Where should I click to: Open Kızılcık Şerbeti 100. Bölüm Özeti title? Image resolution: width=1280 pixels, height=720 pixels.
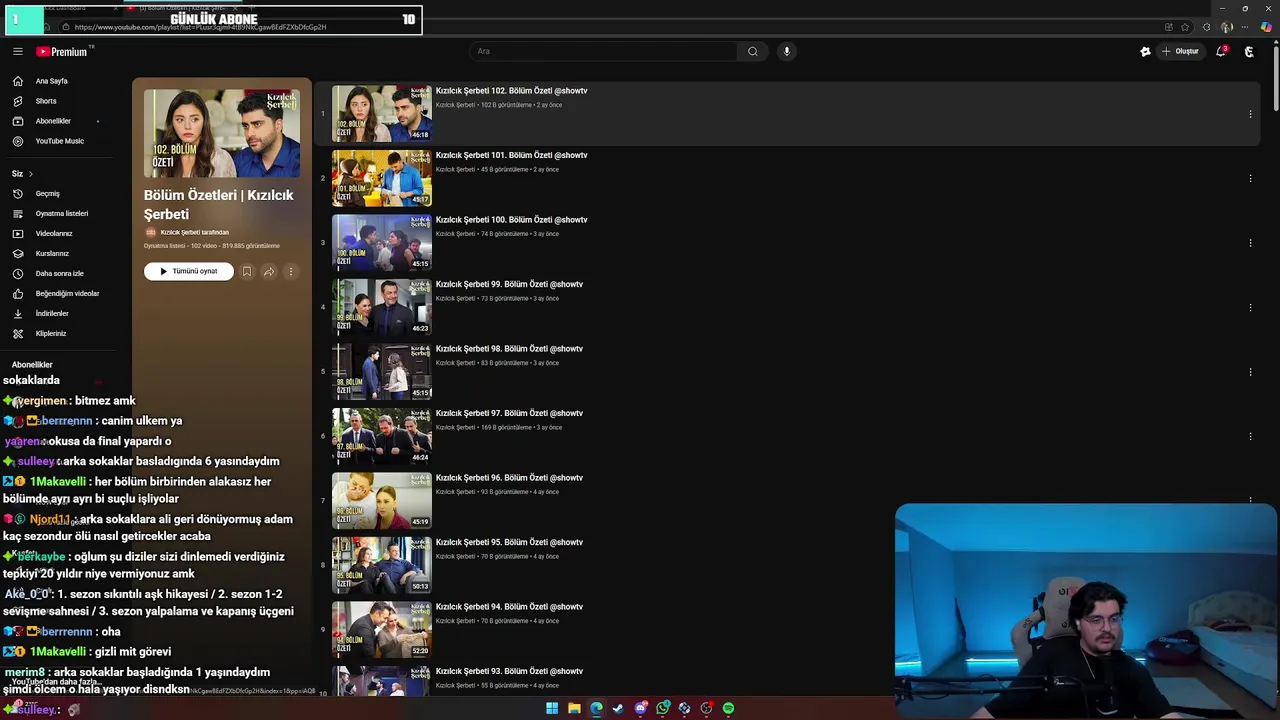[511, 220]
